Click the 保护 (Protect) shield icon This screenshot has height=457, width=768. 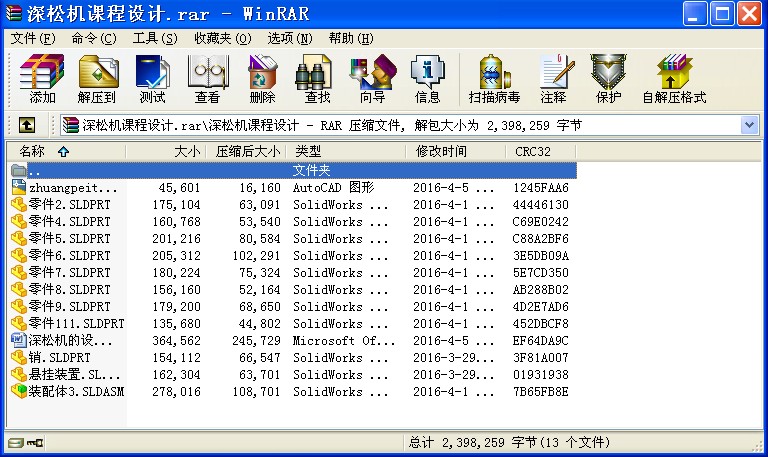(608, 72)
